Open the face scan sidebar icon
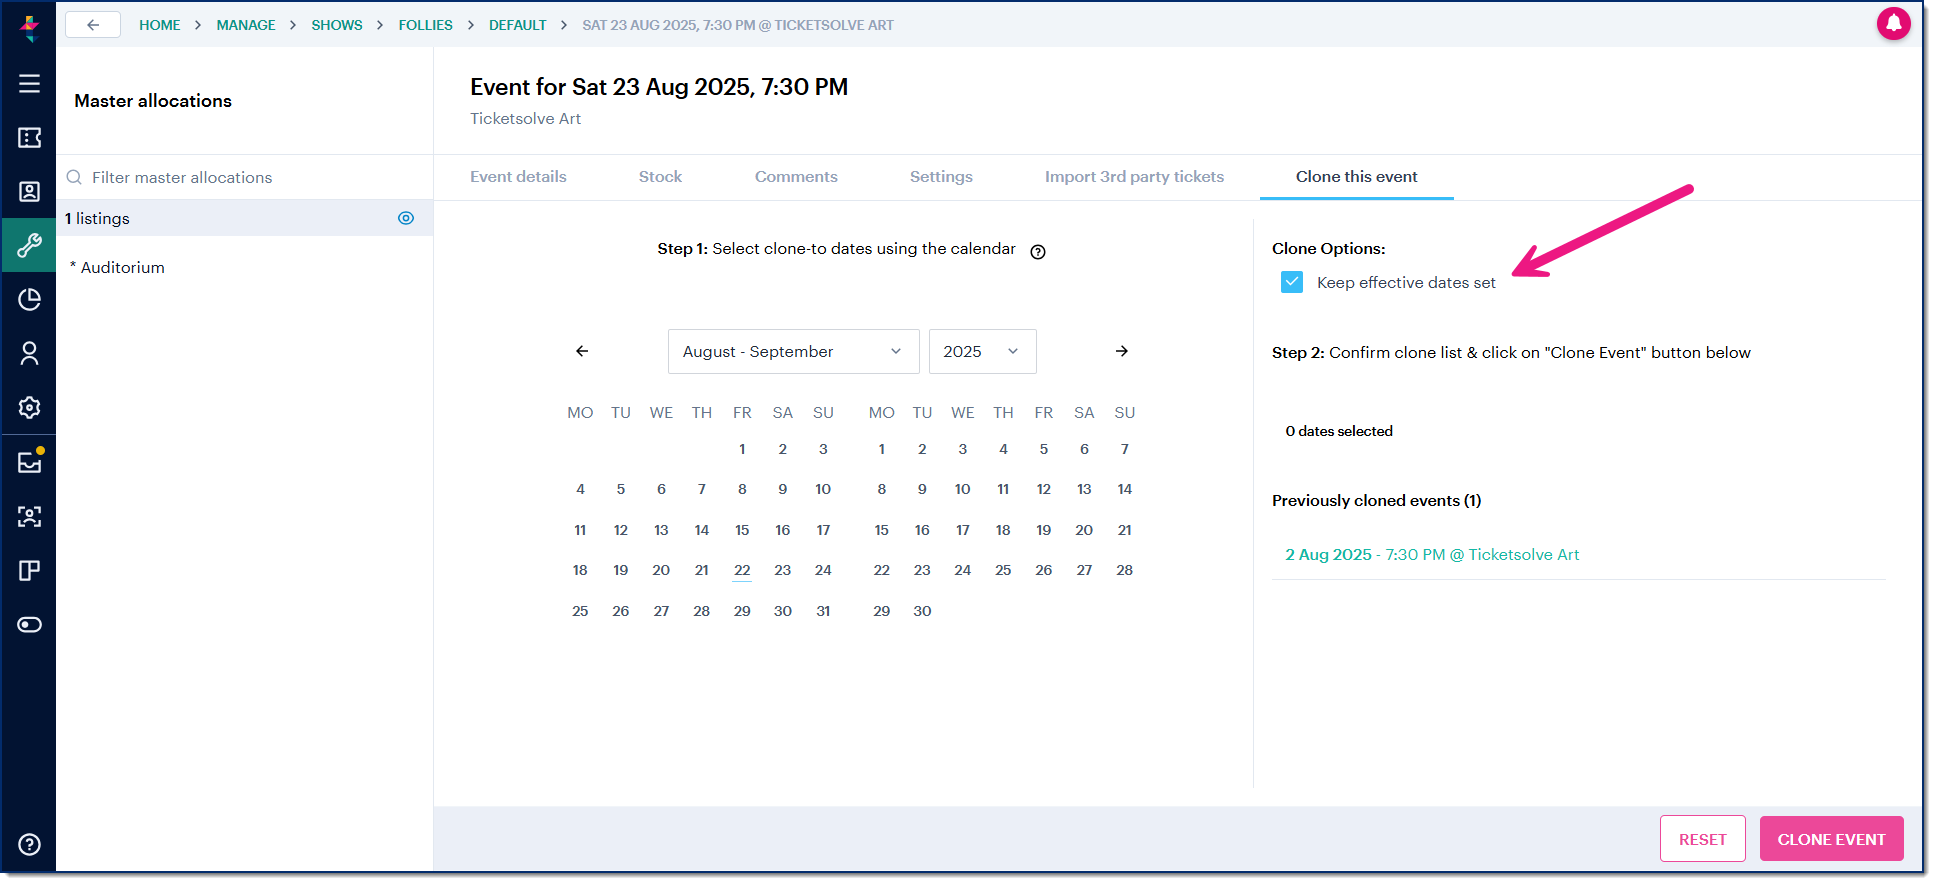The image size is (1934, 883). (x=29, y=516)
